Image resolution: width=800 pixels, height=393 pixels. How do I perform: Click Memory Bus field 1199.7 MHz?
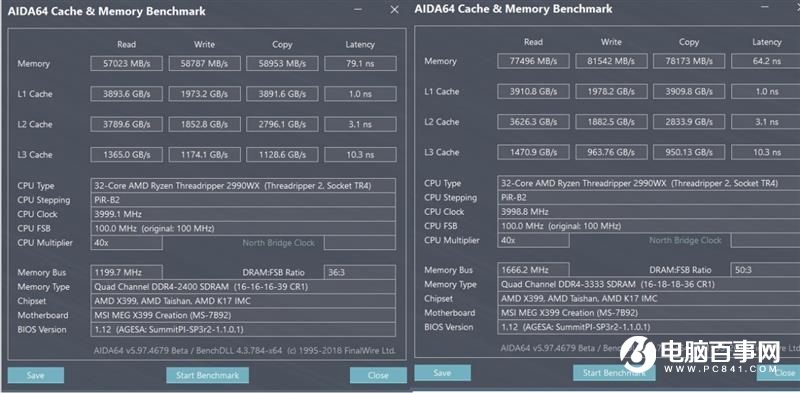(127, 272)
